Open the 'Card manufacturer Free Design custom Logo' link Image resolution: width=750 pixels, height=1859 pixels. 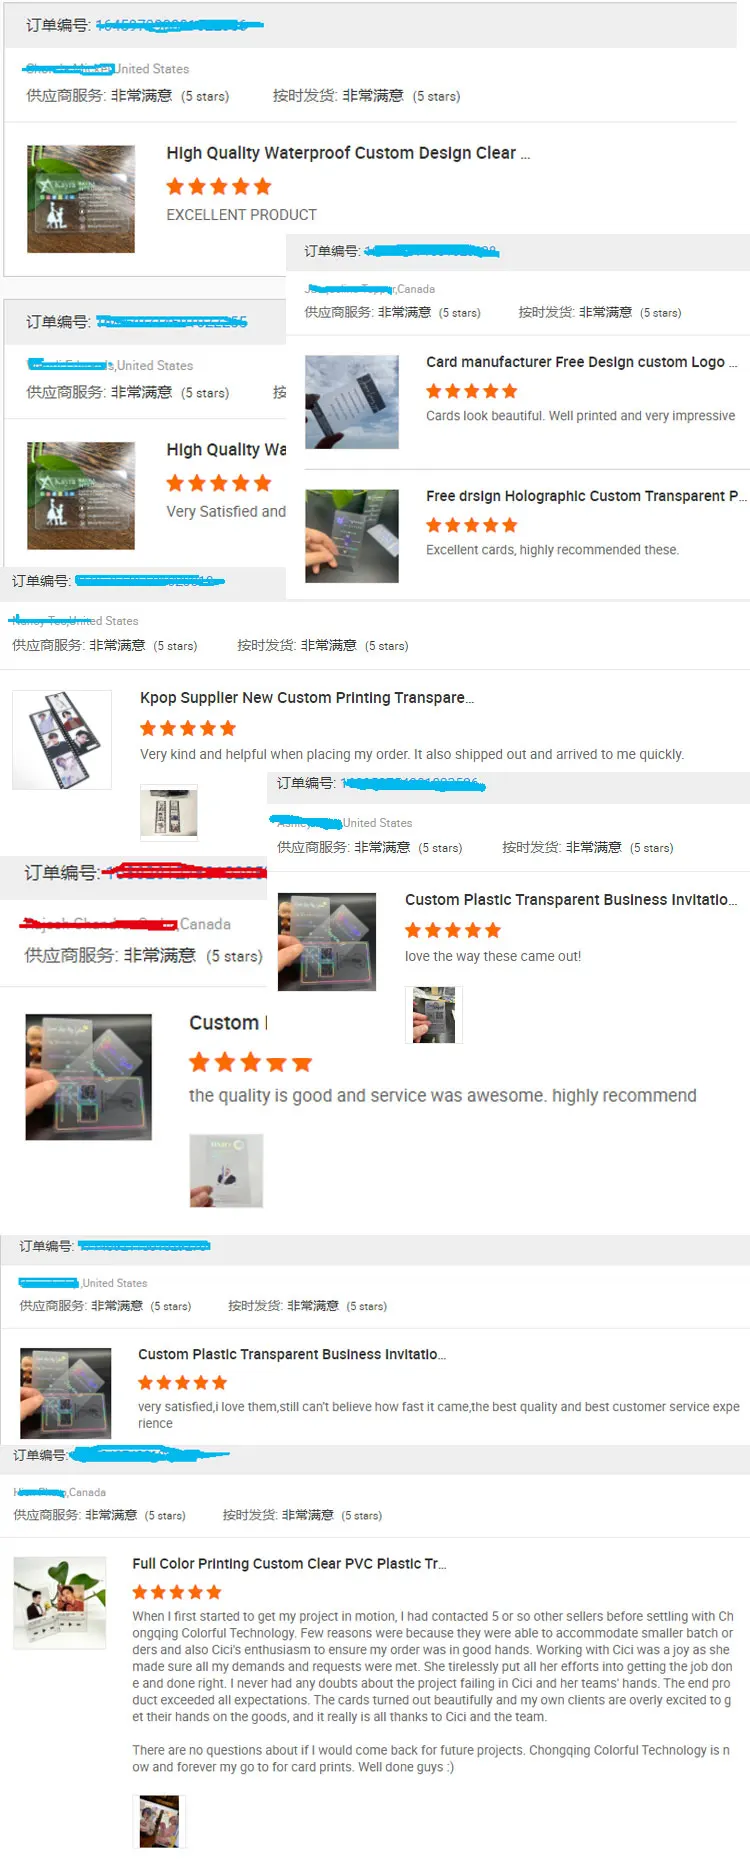[x=581, y=362]
